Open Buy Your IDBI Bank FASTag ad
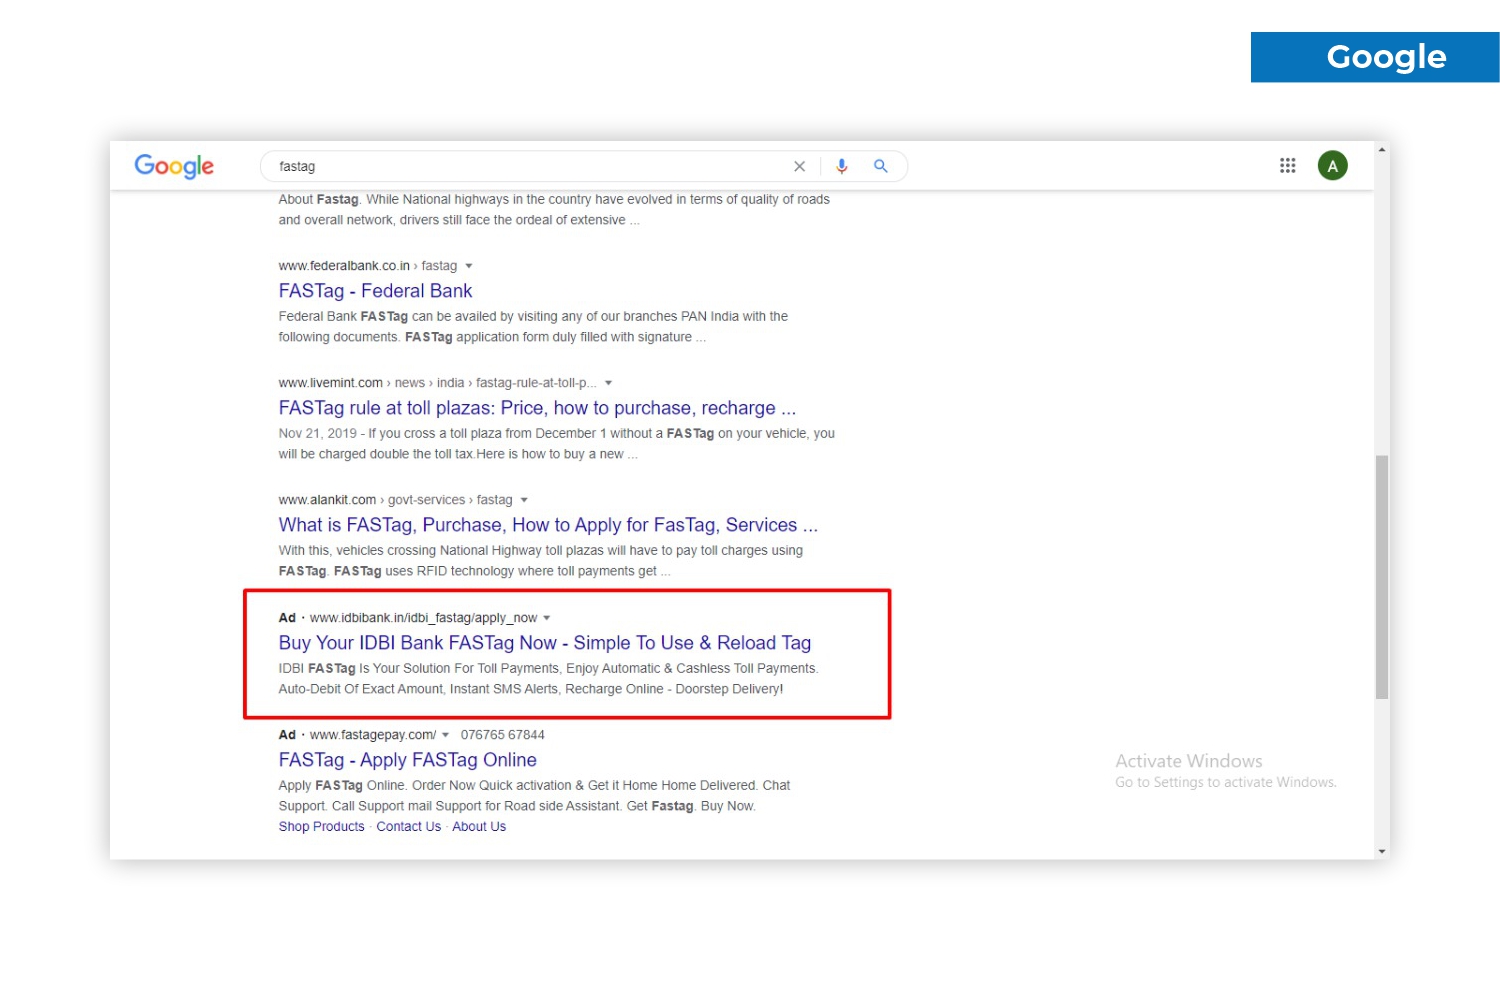 (544, 643)
